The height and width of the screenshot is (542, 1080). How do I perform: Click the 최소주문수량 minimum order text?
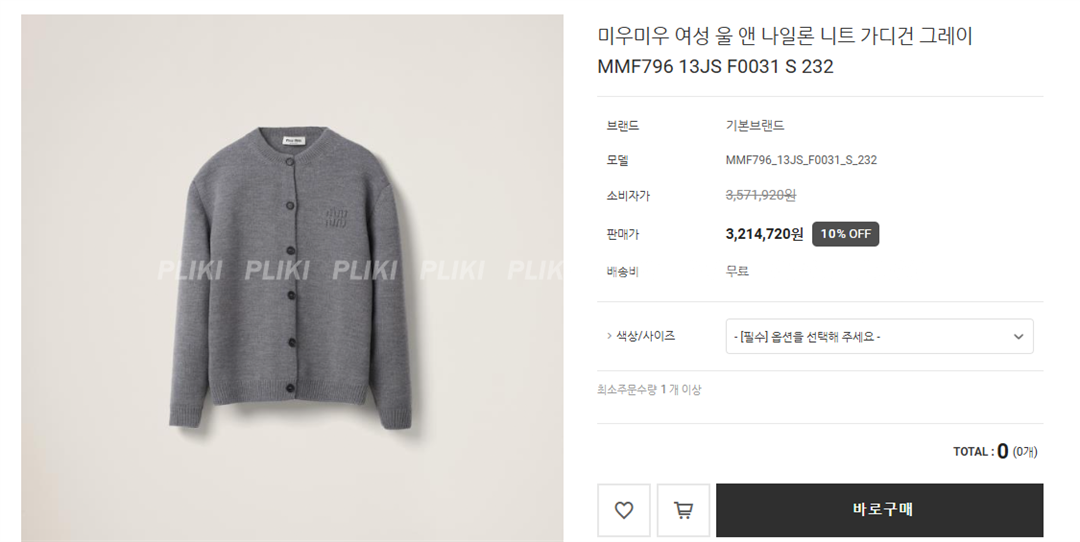pos(649,390)
